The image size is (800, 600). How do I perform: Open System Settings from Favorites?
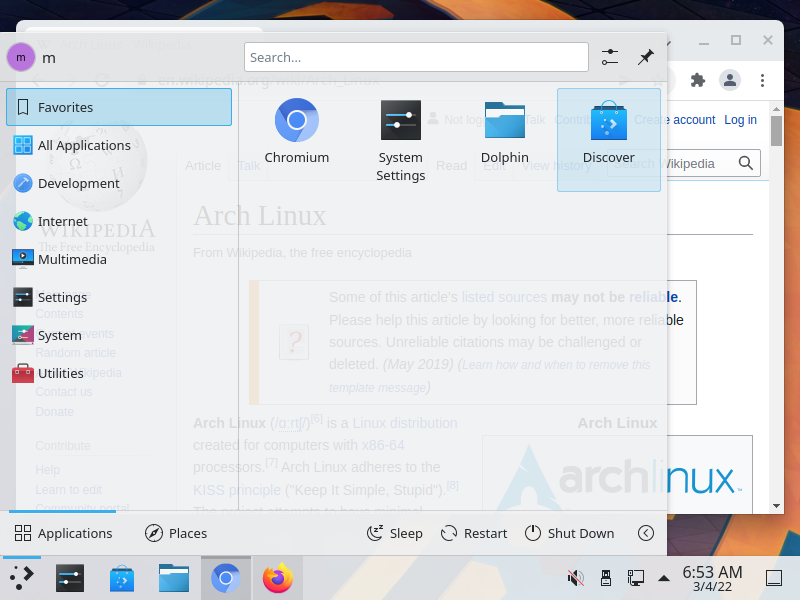point(401,140)
